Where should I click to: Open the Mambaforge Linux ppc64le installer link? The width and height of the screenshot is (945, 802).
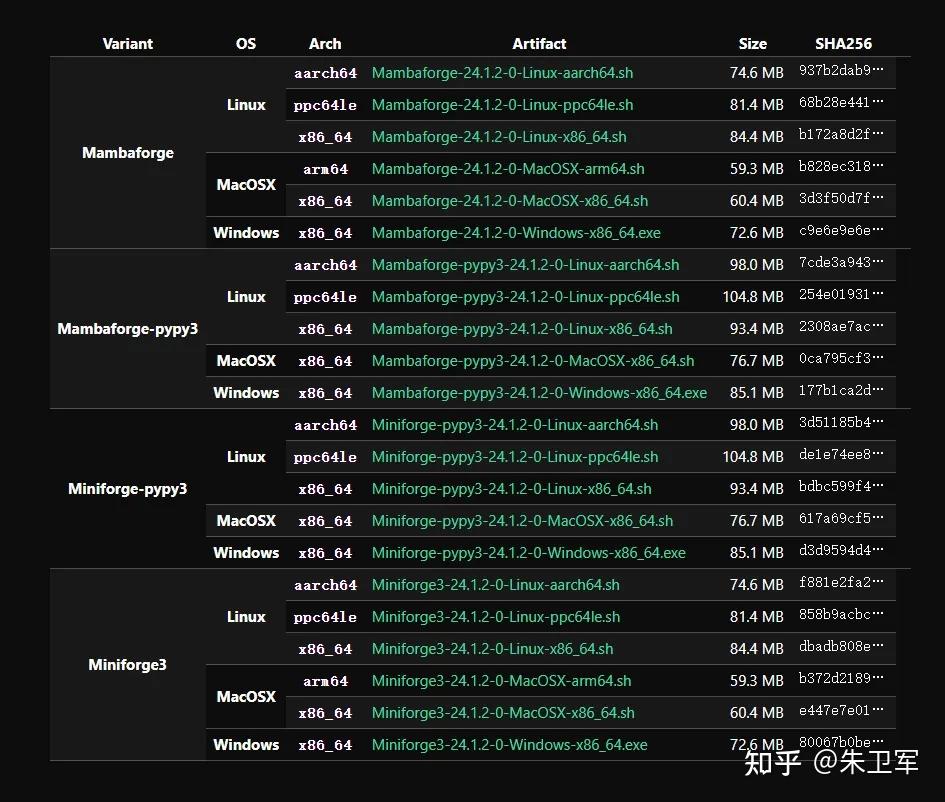(502, 105)
